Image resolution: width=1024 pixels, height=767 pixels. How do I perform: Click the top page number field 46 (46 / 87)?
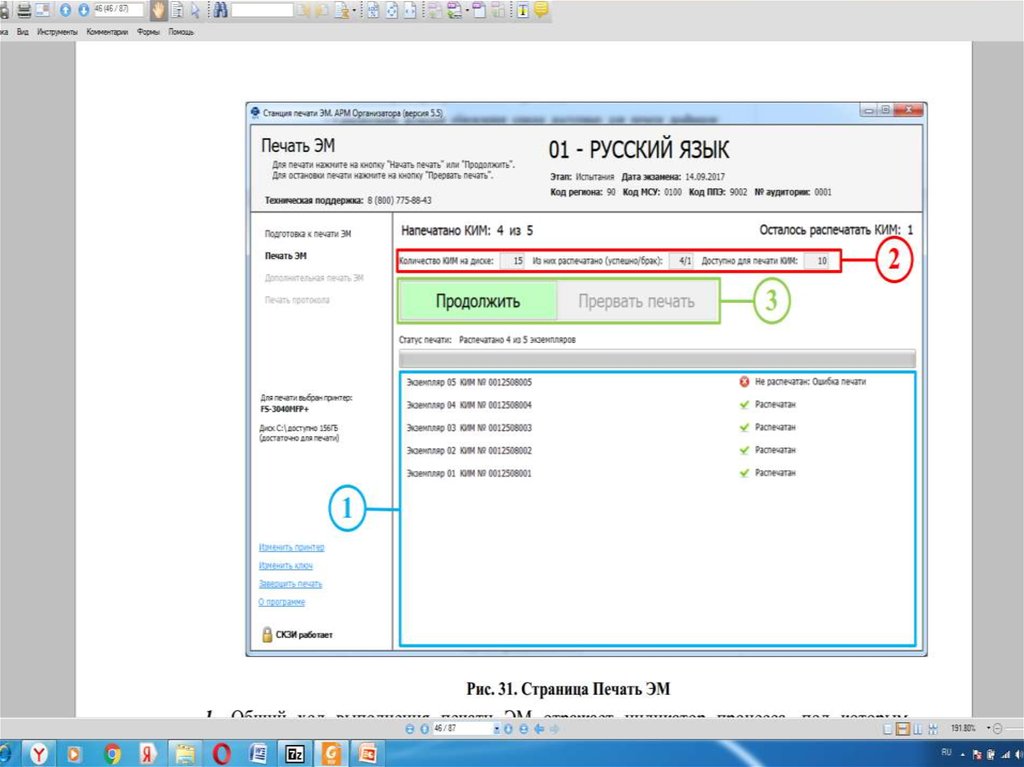click(x=118, y=10)
